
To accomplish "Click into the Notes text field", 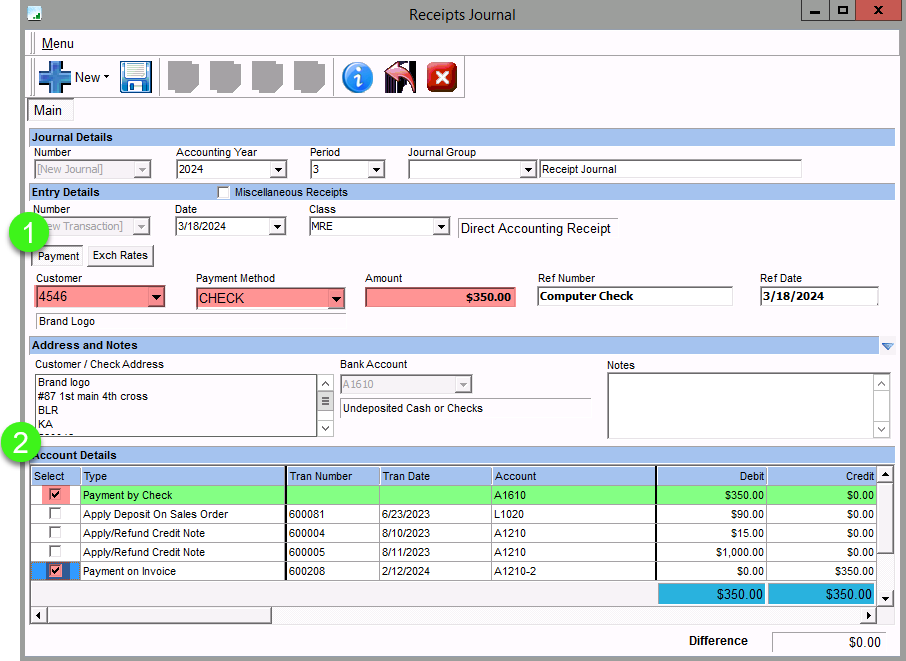I will pos(740,405).
